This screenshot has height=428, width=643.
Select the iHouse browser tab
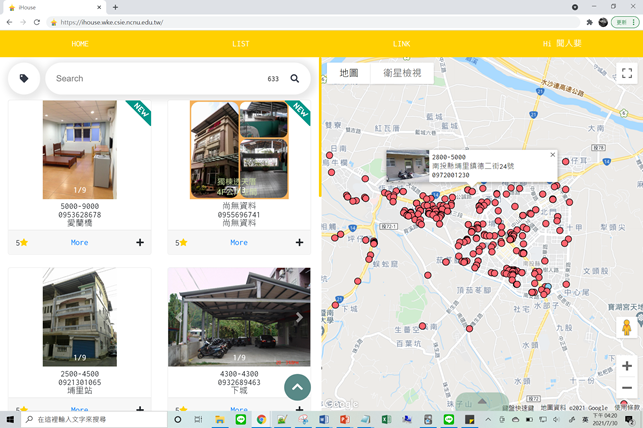pyautogui.click(x=53, y=7)
